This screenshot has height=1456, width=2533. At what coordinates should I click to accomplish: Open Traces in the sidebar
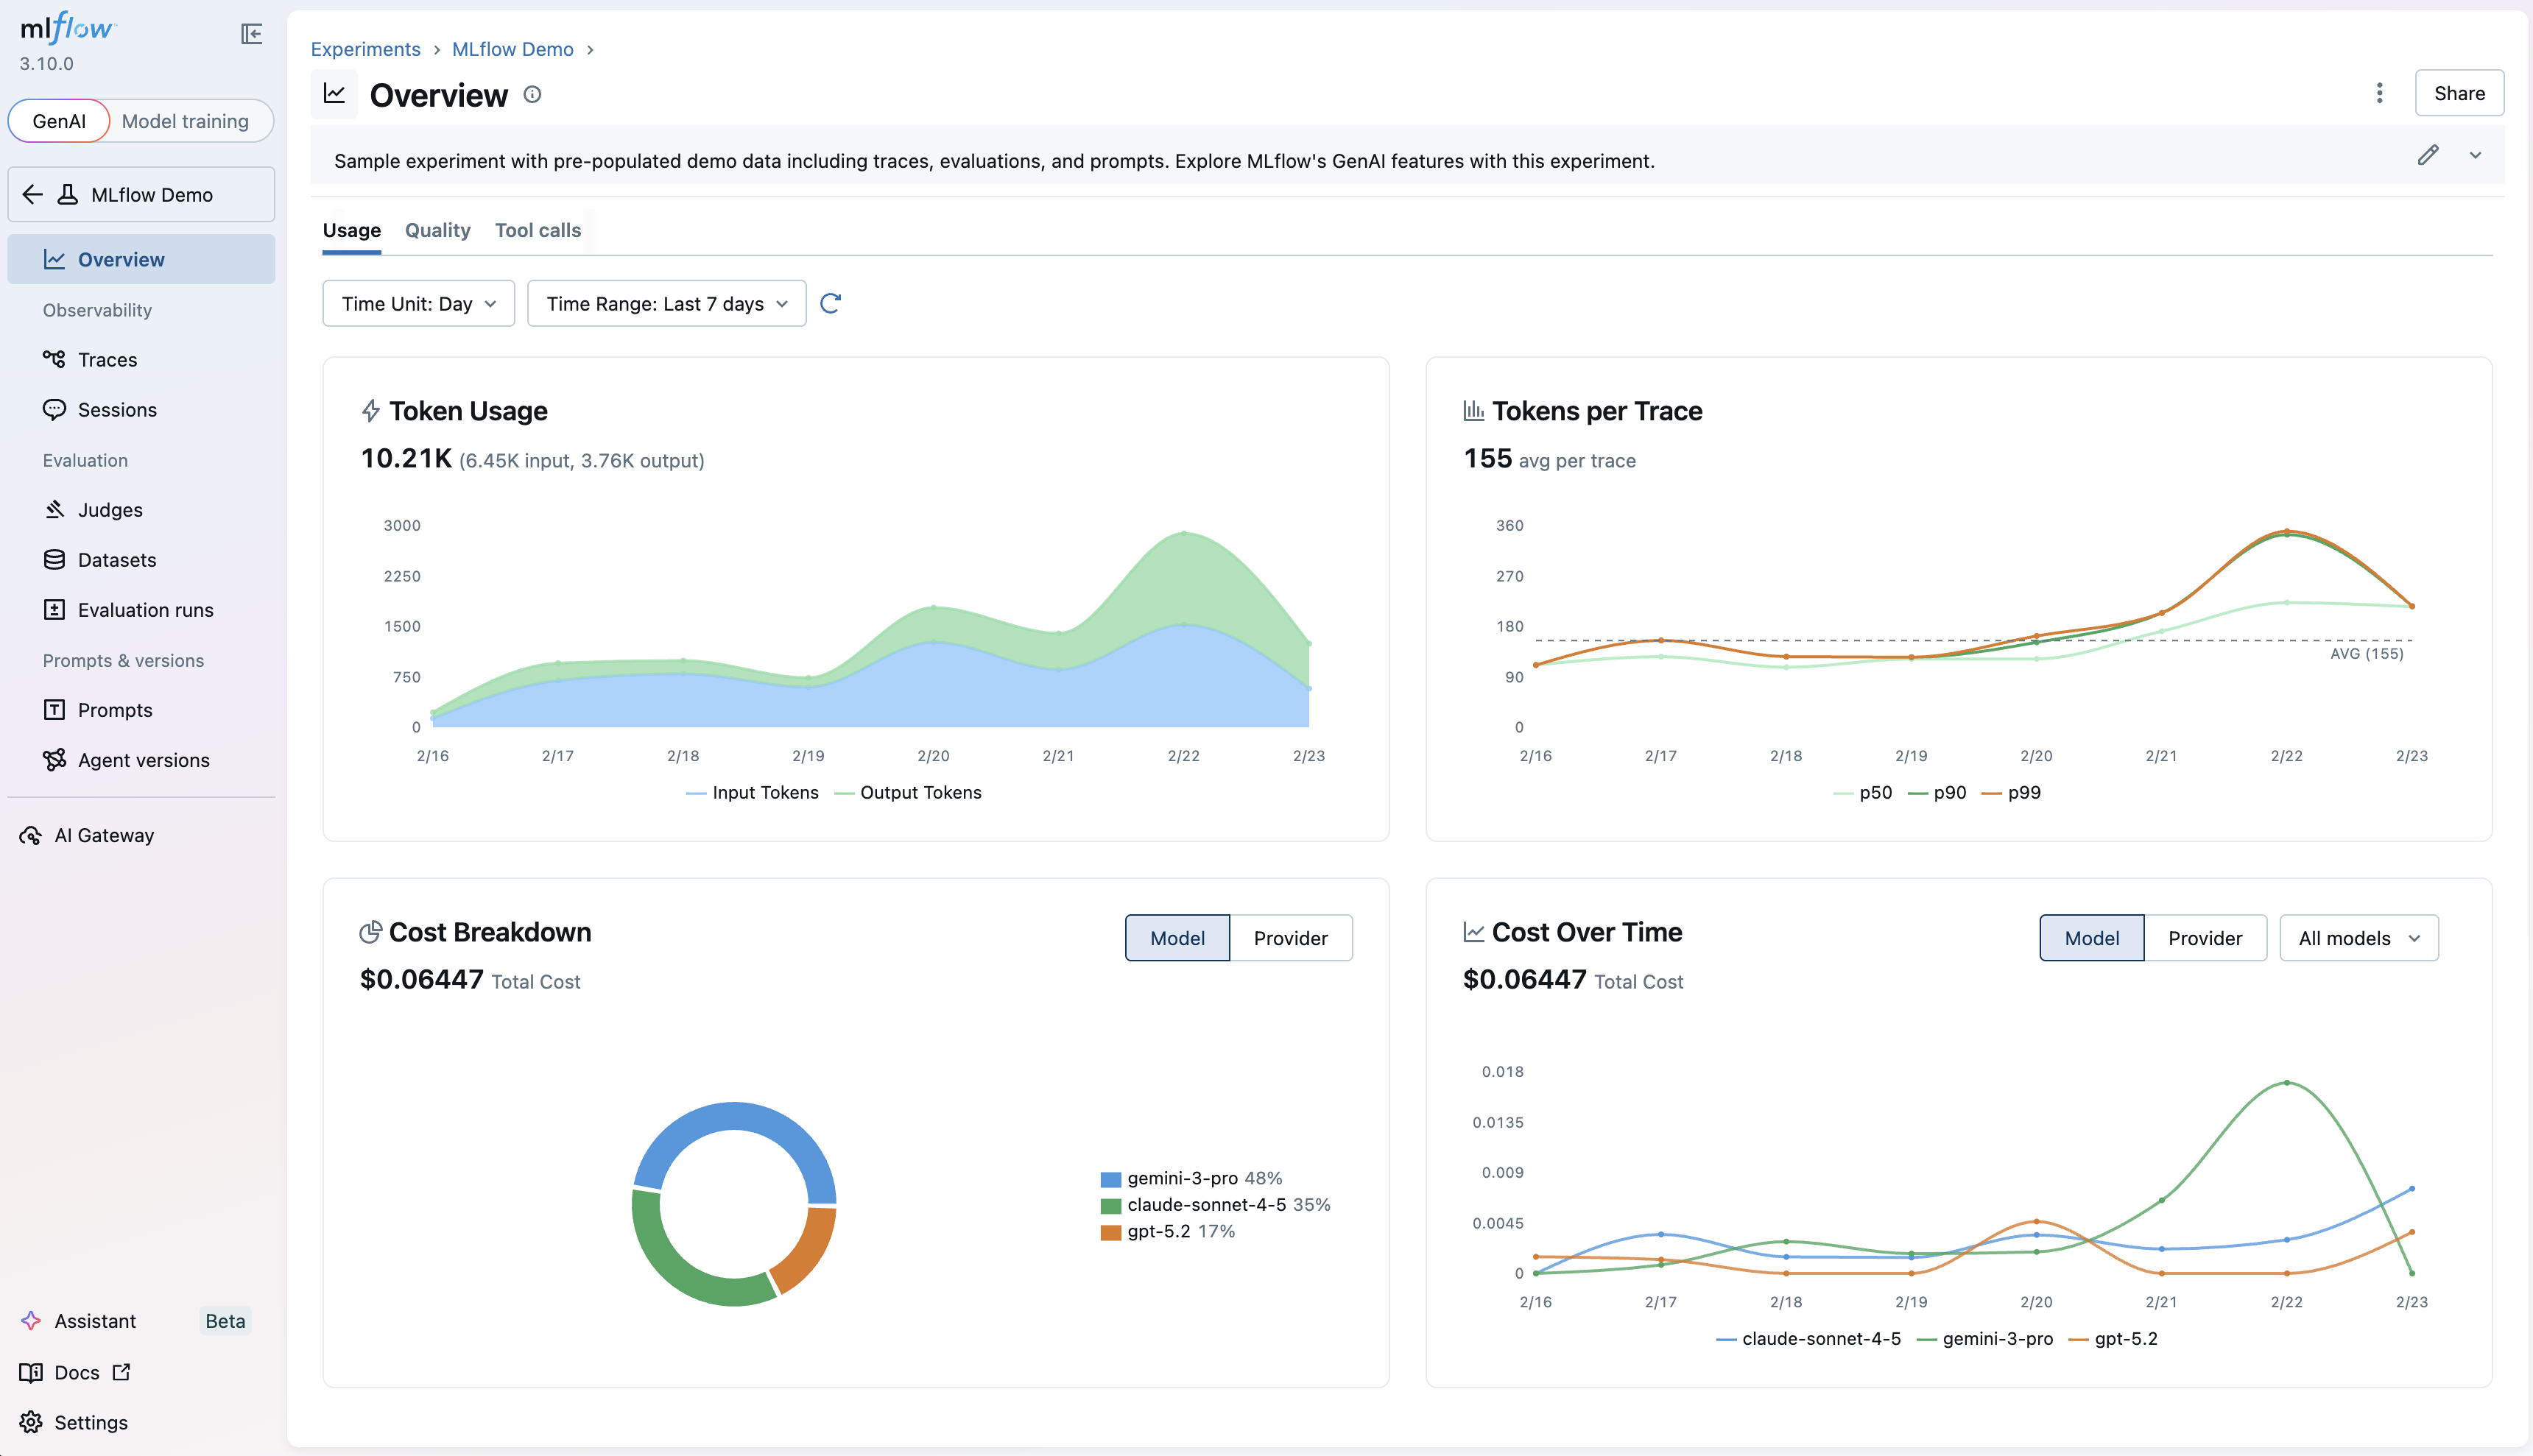tap(107, 359)
